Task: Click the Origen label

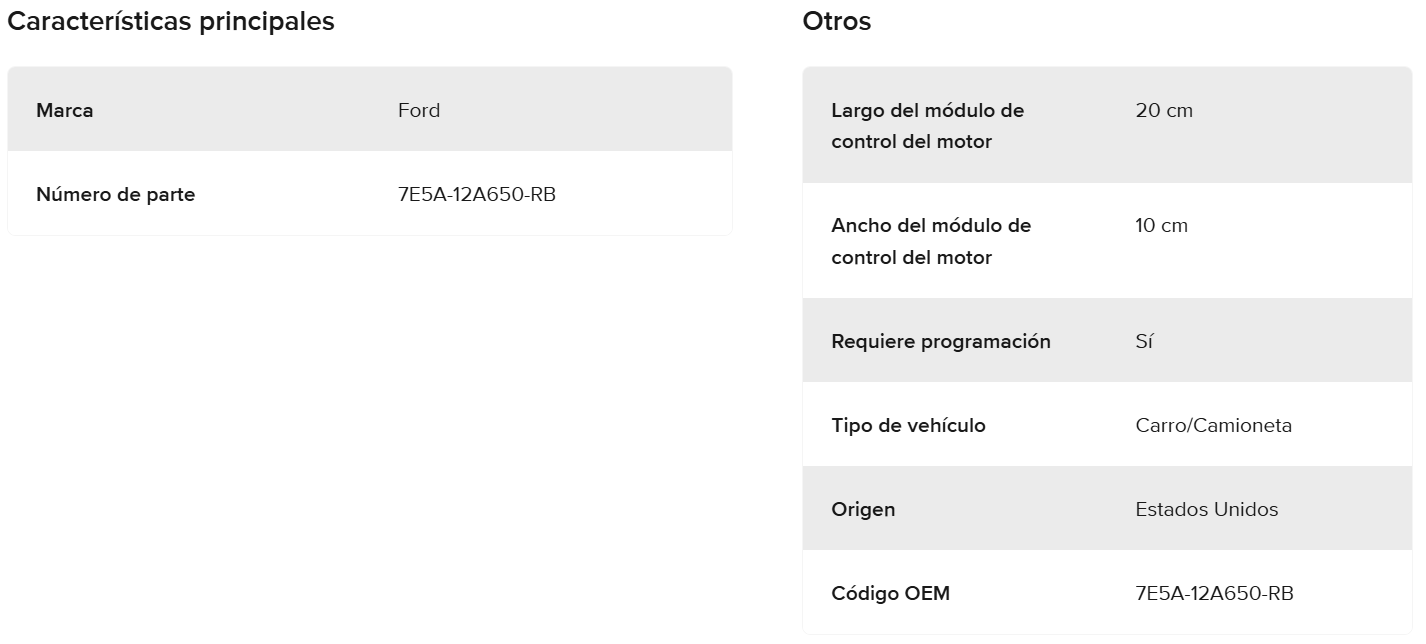Action: click(863, 509)
